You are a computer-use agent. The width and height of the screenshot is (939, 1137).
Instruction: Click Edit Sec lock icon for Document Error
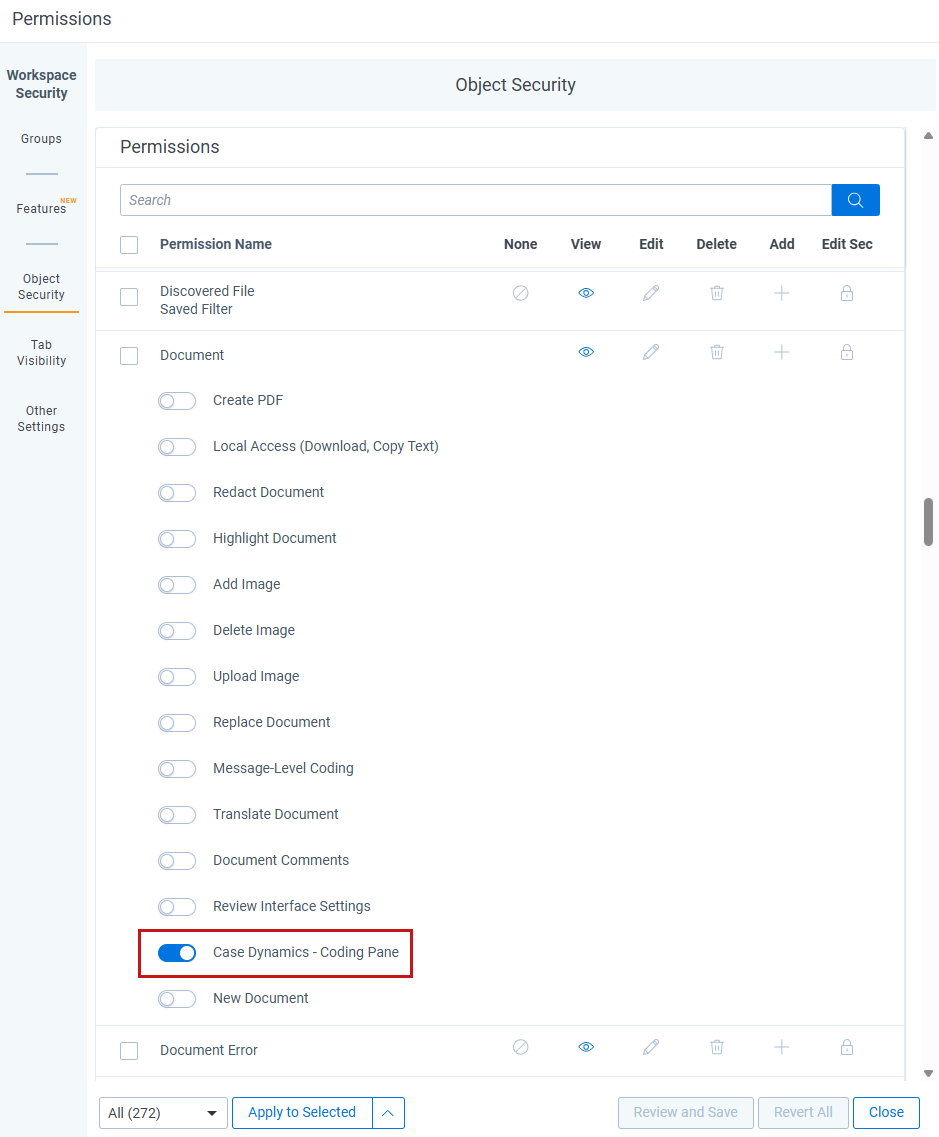click(x=847, y=1047)
